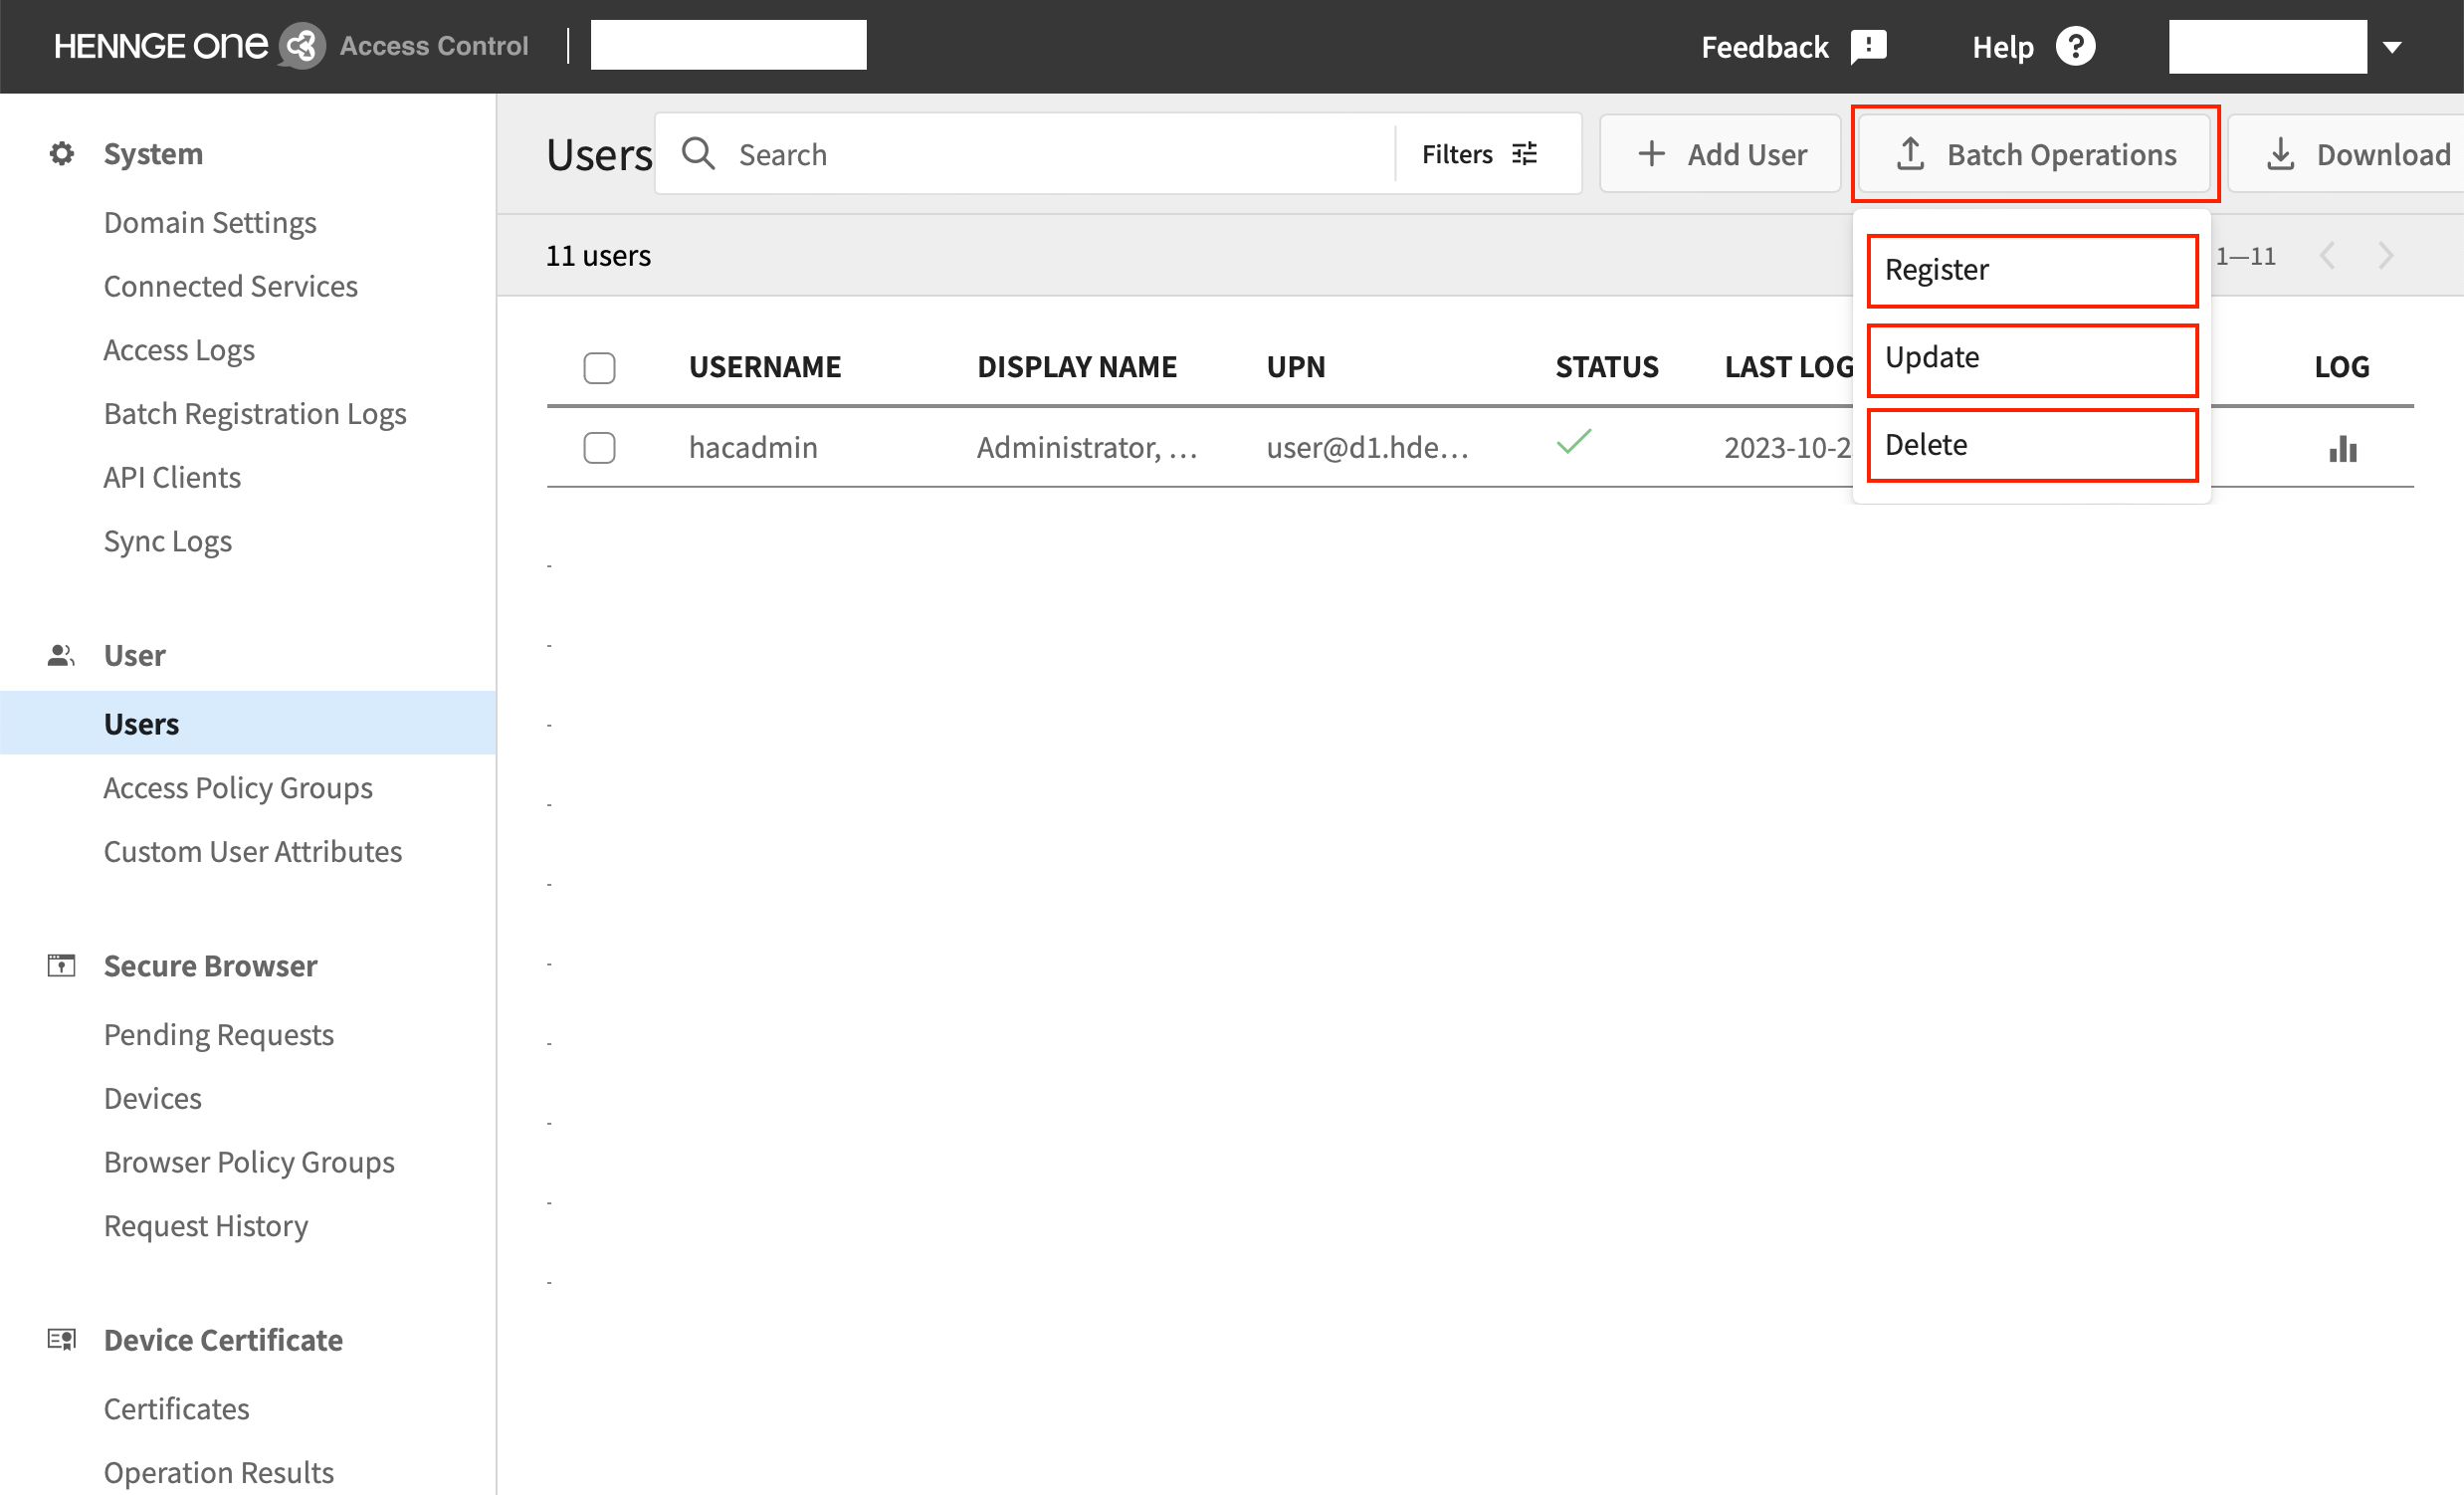Open the Help question mark icon
This screenshot has width=2464, height=1495.
coord(2075,46)
